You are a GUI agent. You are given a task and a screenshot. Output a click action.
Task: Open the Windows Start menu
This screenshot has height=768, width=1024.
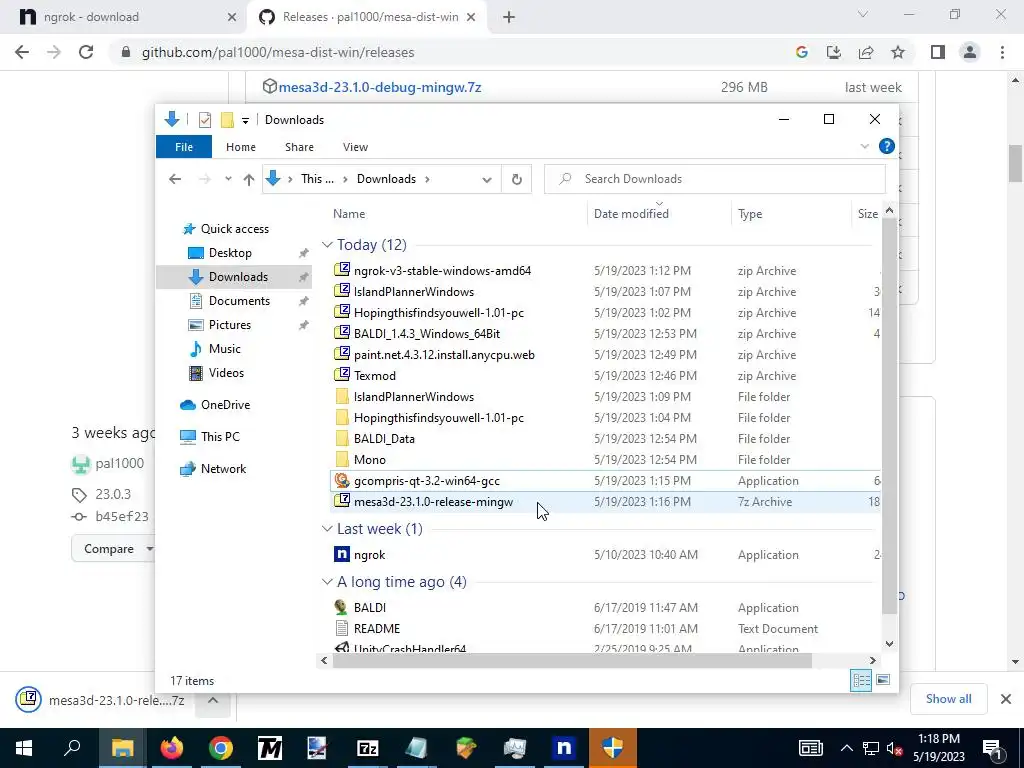pyautogui.click(x=24, y=748)
